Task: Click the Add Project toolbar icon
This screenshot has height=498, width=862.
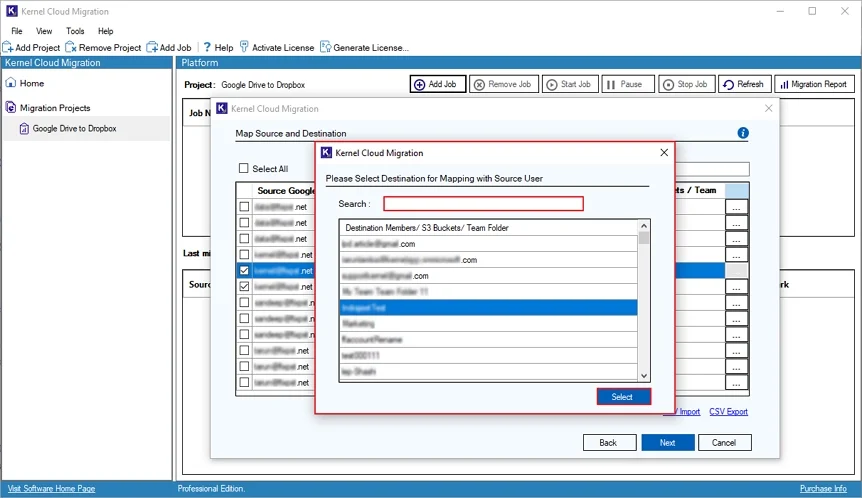Action: (x=8, y=48)
